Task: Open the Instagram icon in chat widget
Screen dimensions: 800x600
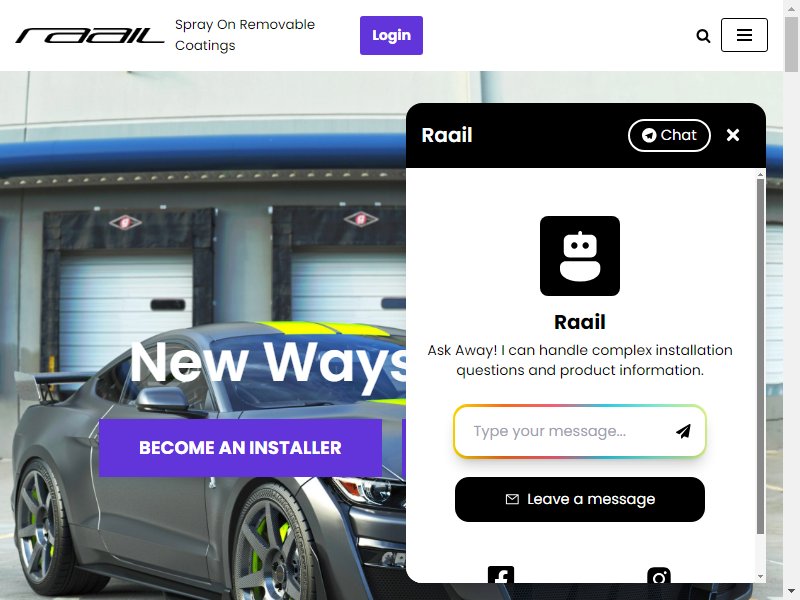Action: [659, 575]
